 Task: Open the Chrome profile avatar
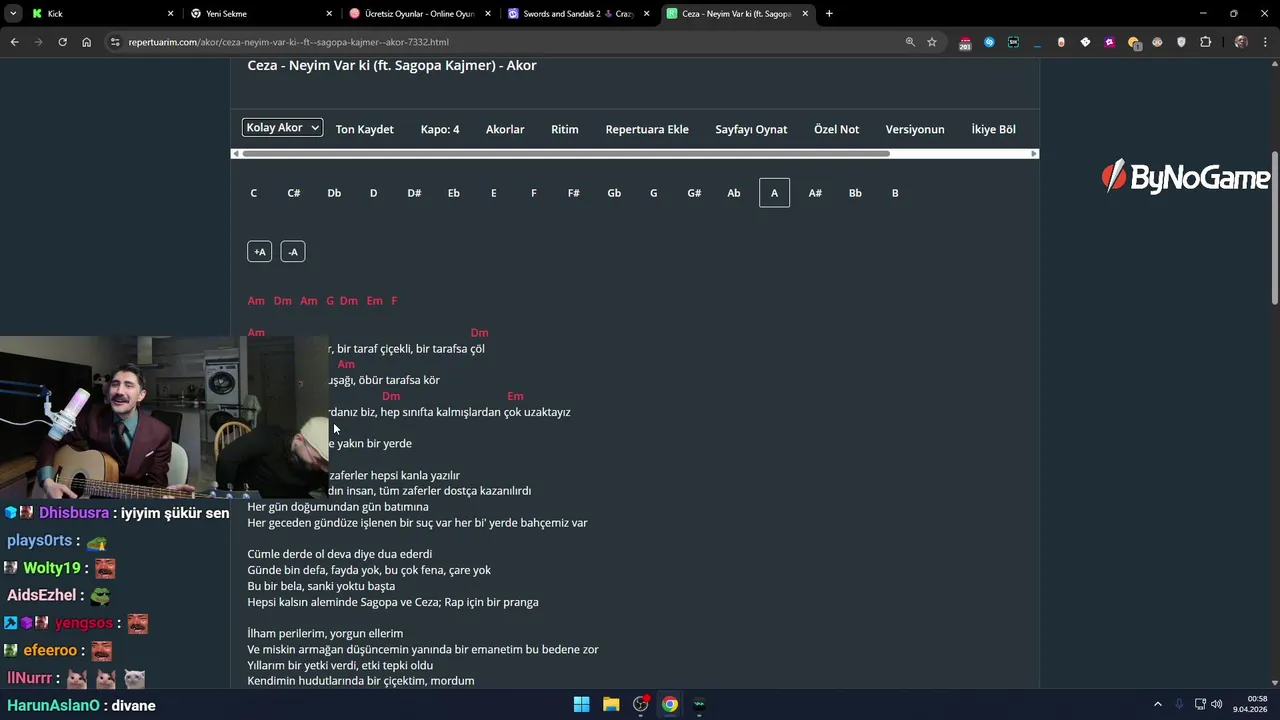1241,42
